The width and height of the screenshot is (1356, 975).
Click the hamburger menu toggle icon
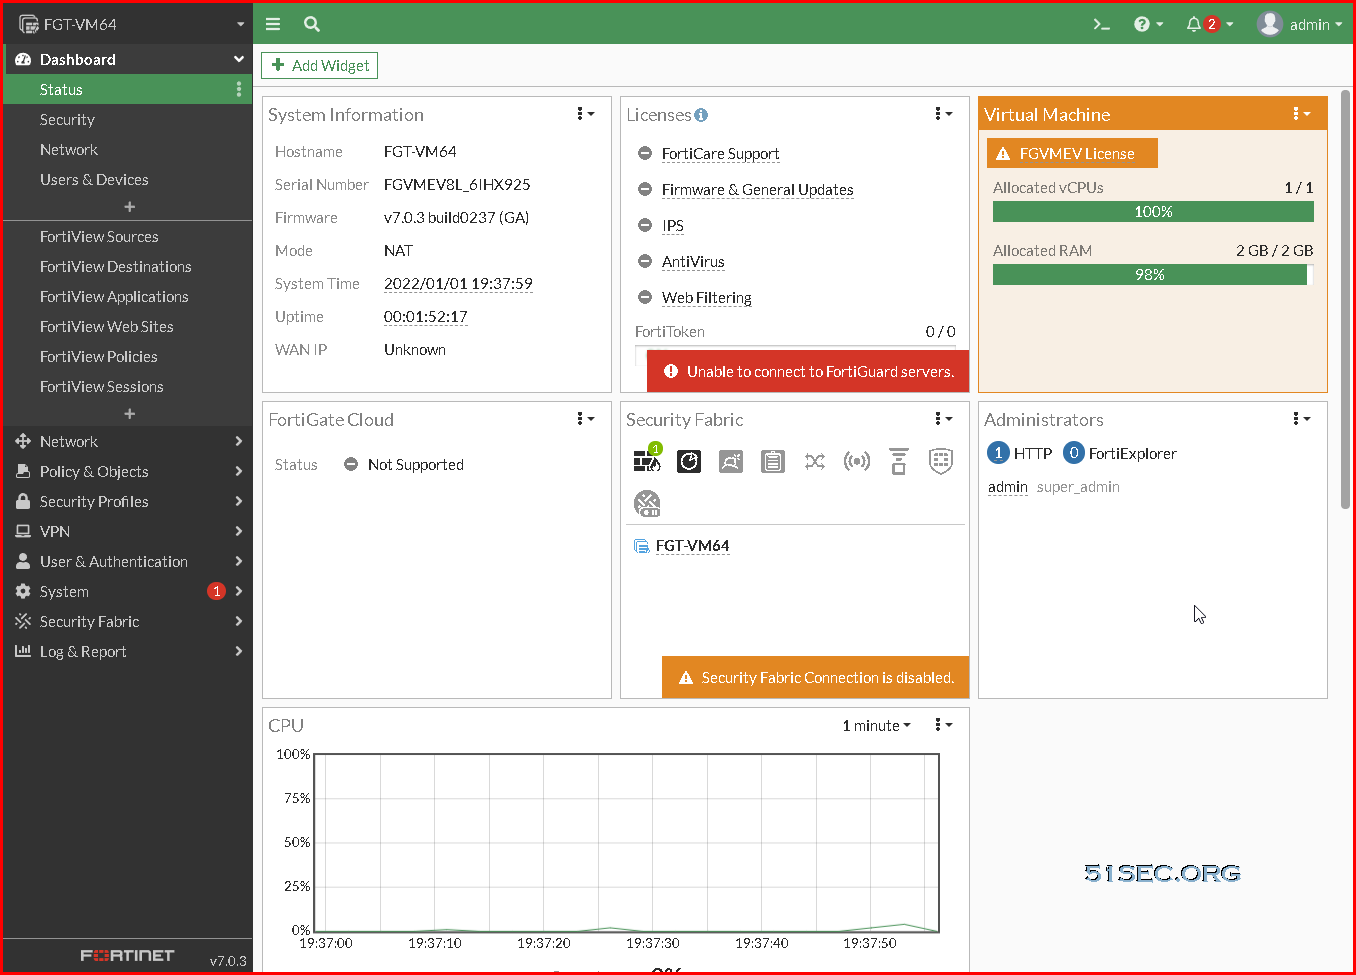[x=273, y=24]
